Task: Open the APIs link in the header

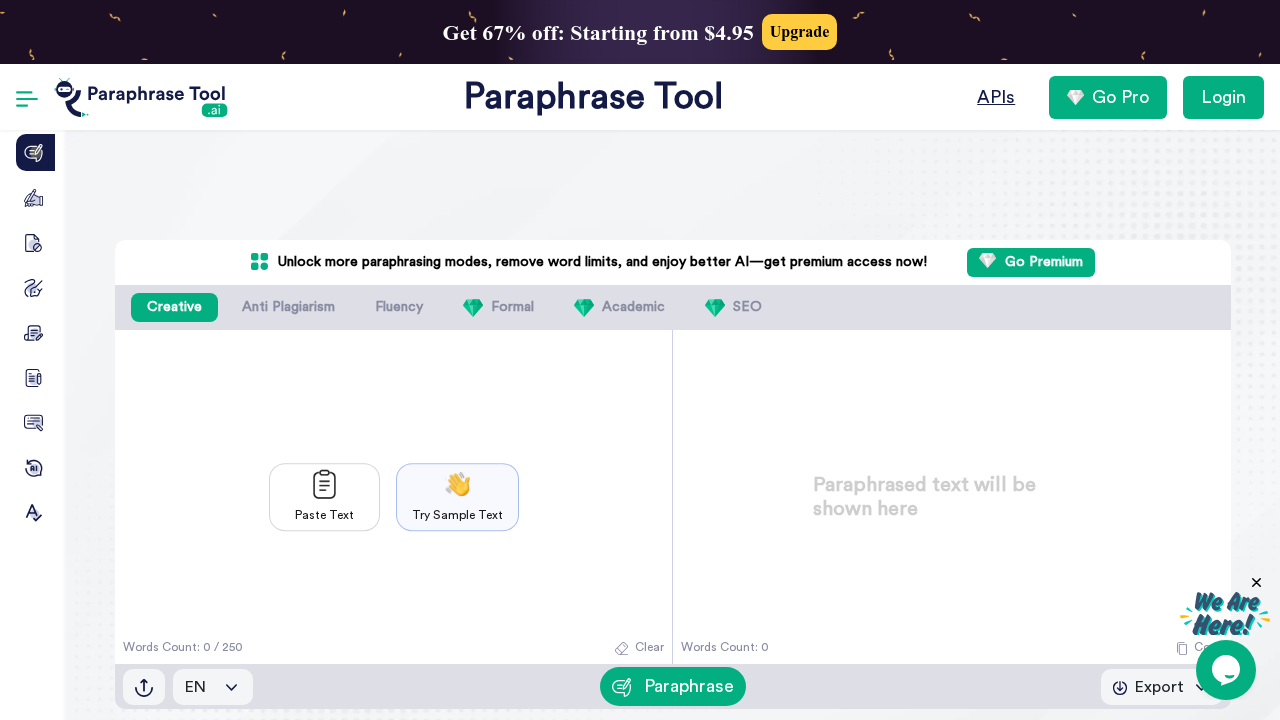Action: click(995, 97)
